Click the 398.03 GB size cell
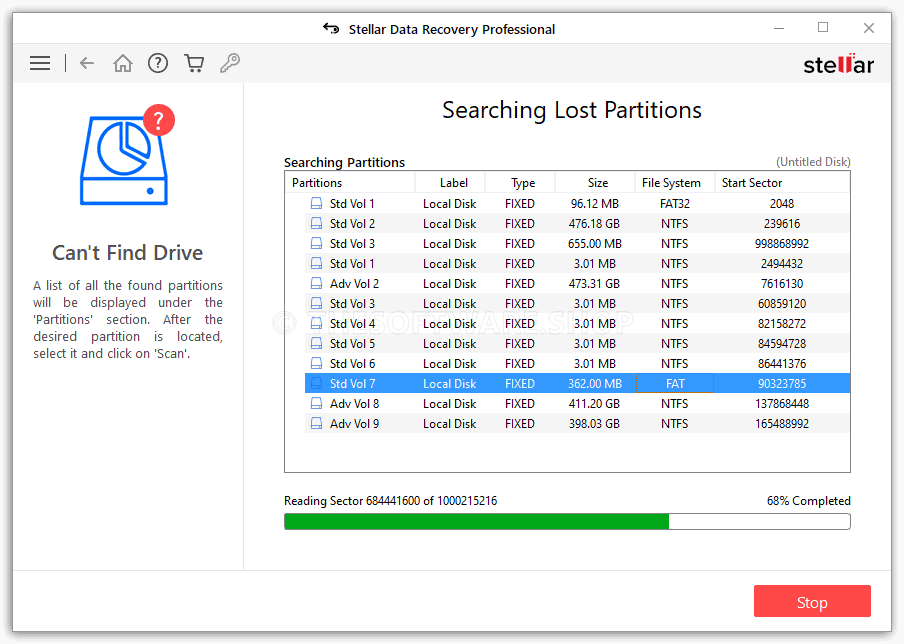The width and height of the screenshot is (904, 644). (594, 424)
